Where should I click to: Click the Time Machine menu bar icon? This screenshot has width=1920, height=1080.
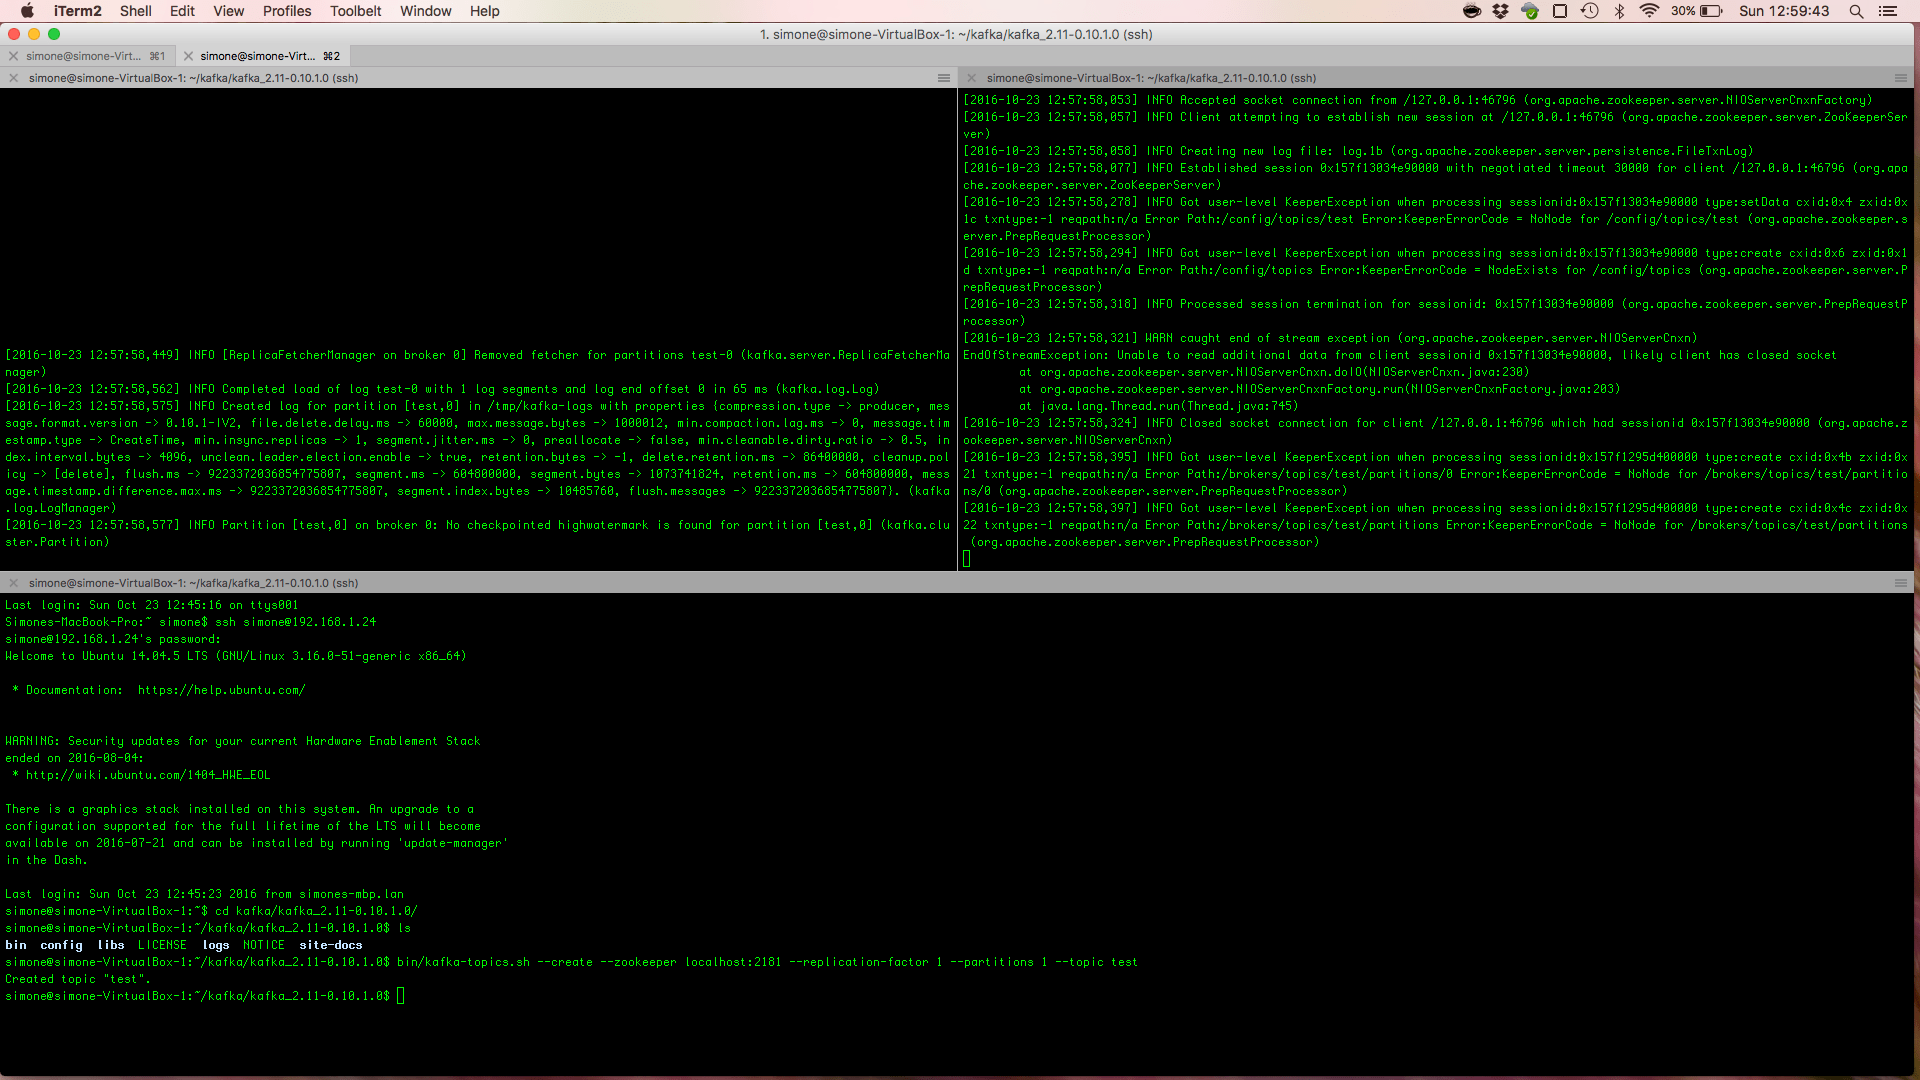pos(1589,12)
